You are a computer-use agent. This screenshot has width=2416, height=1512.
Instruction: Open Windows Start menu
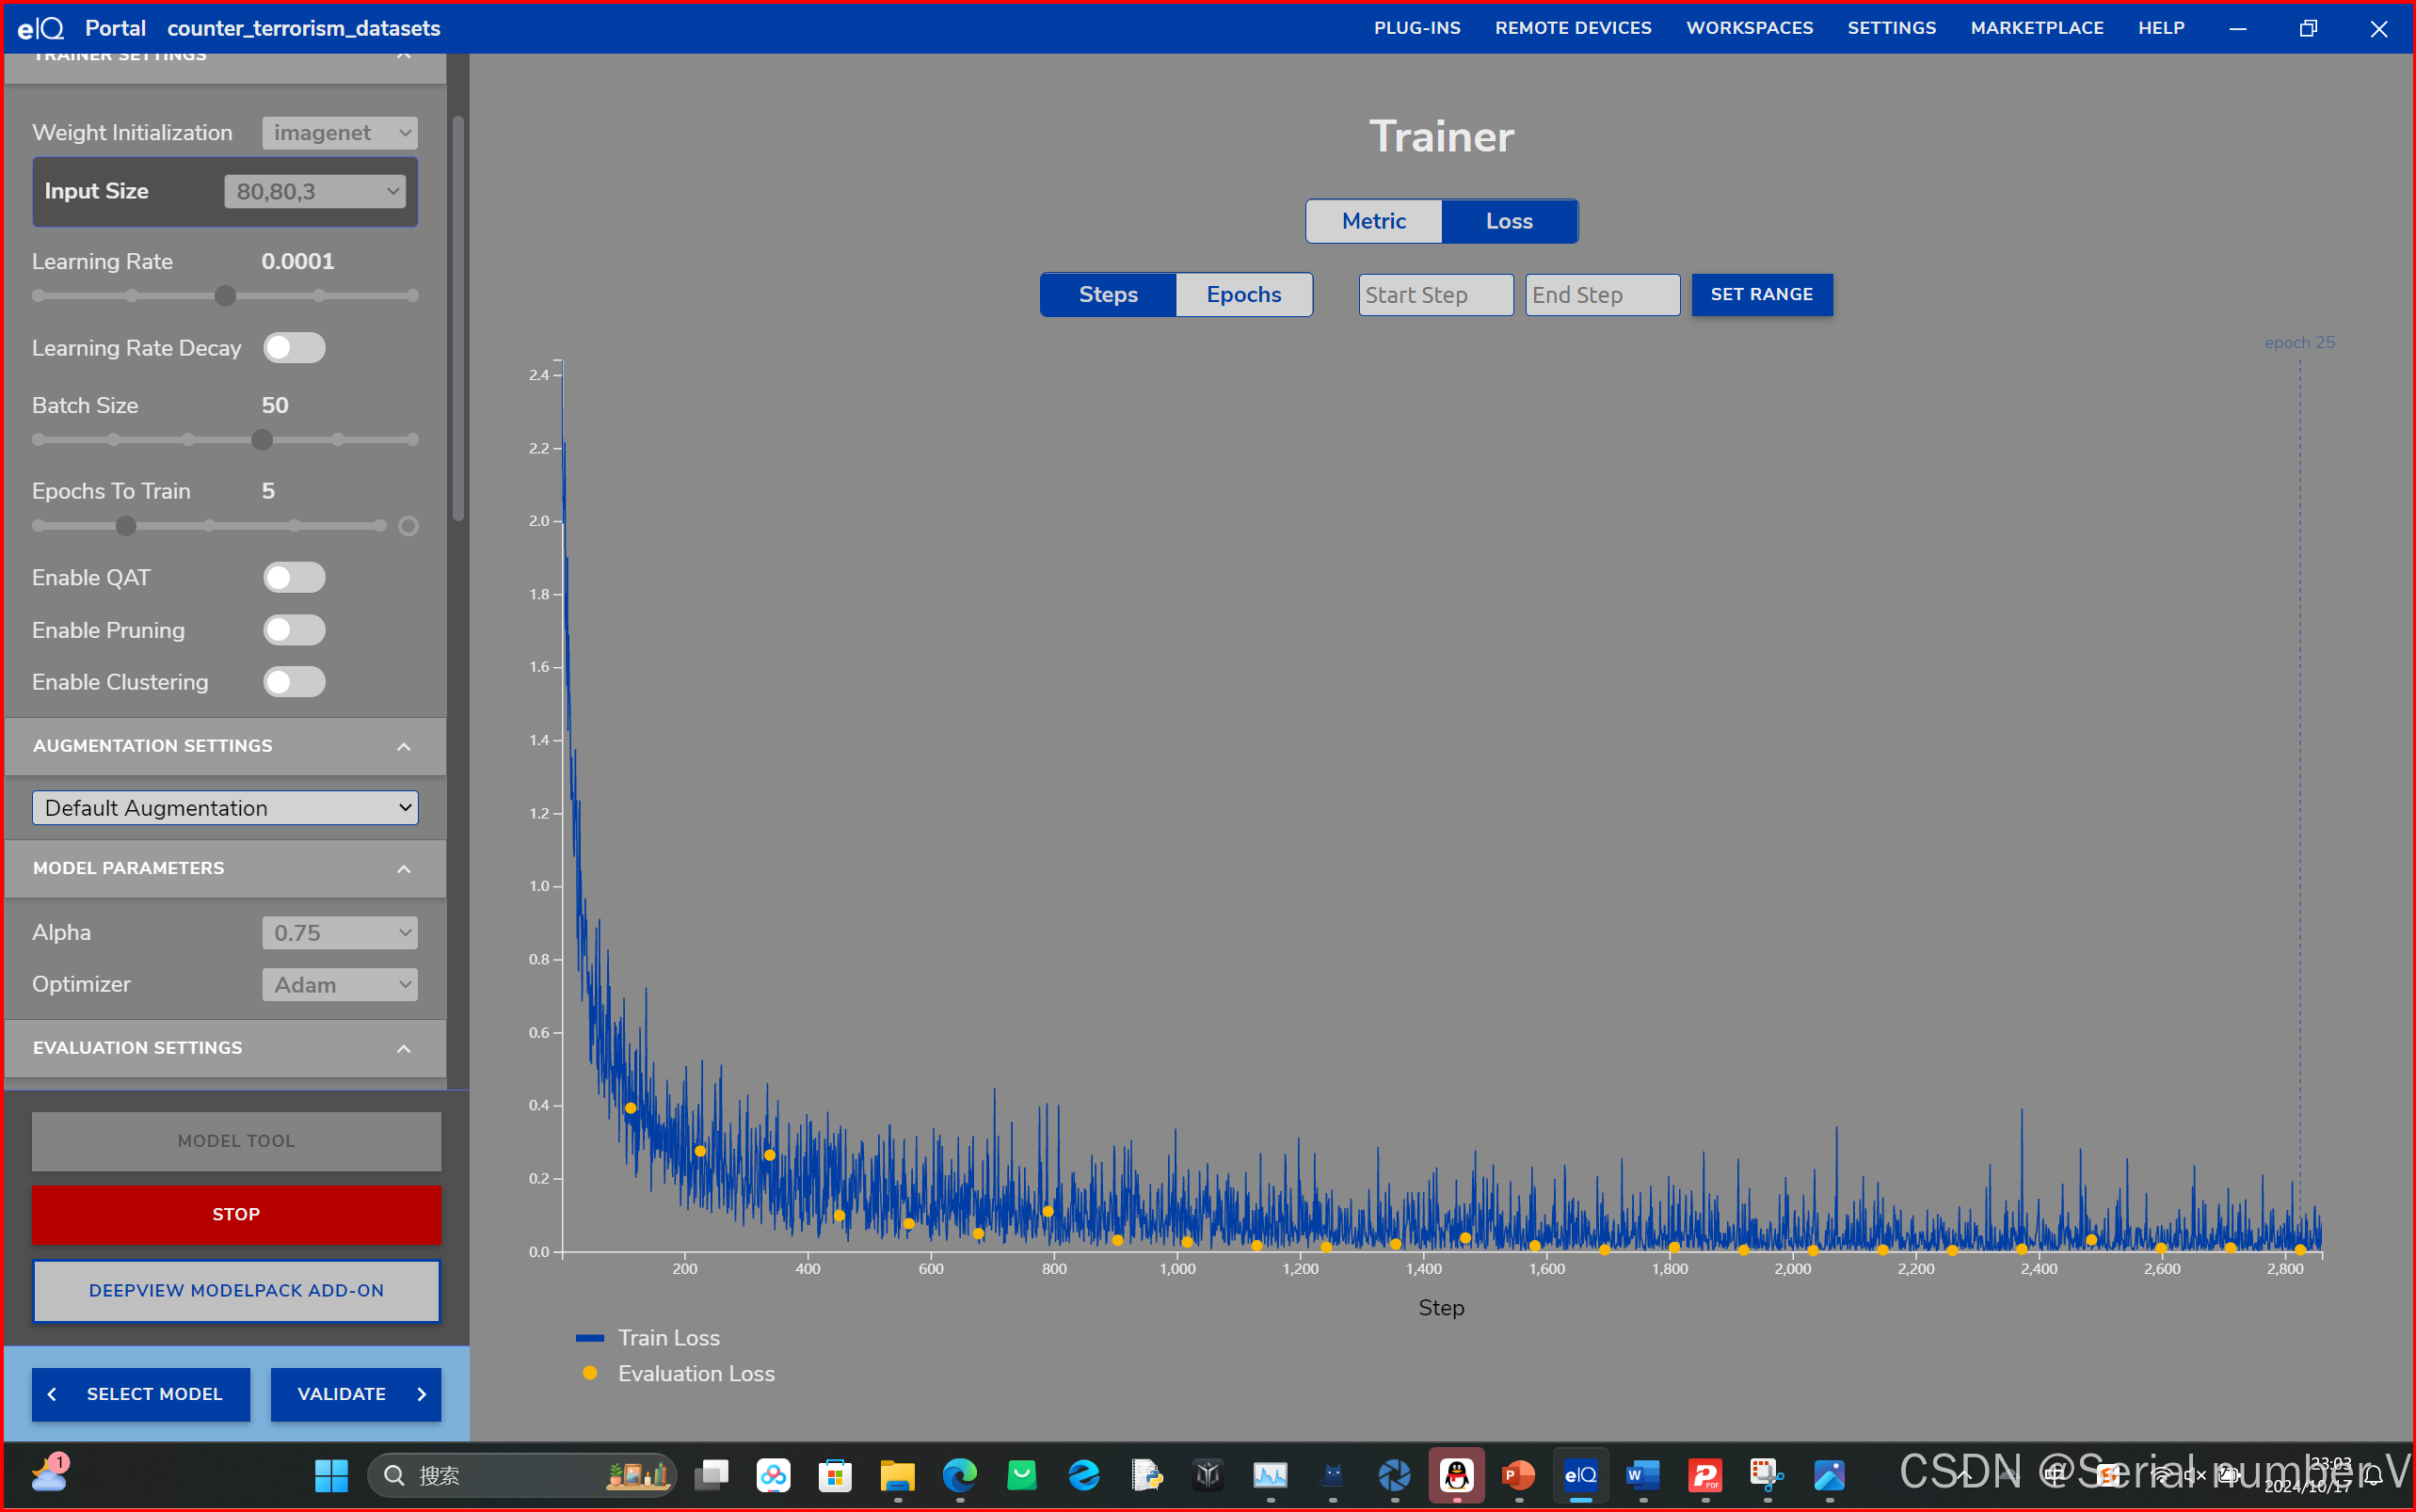[x=331, y=1475]
